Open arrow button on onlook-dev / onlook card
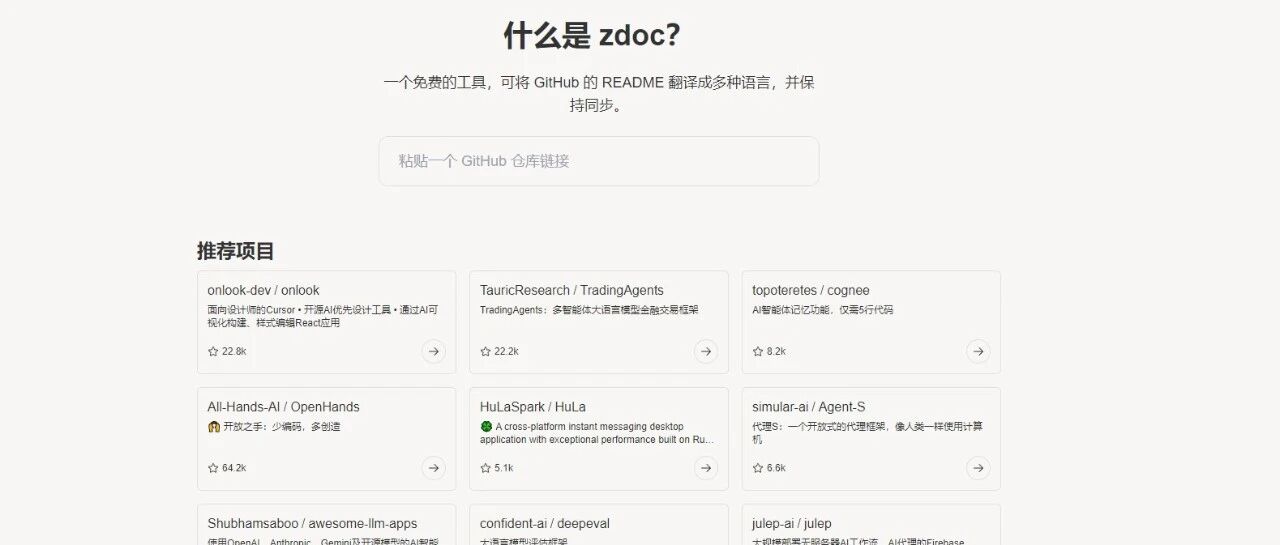The height and width of the screenshot is (545, 1280). click(x=433, y=351)
